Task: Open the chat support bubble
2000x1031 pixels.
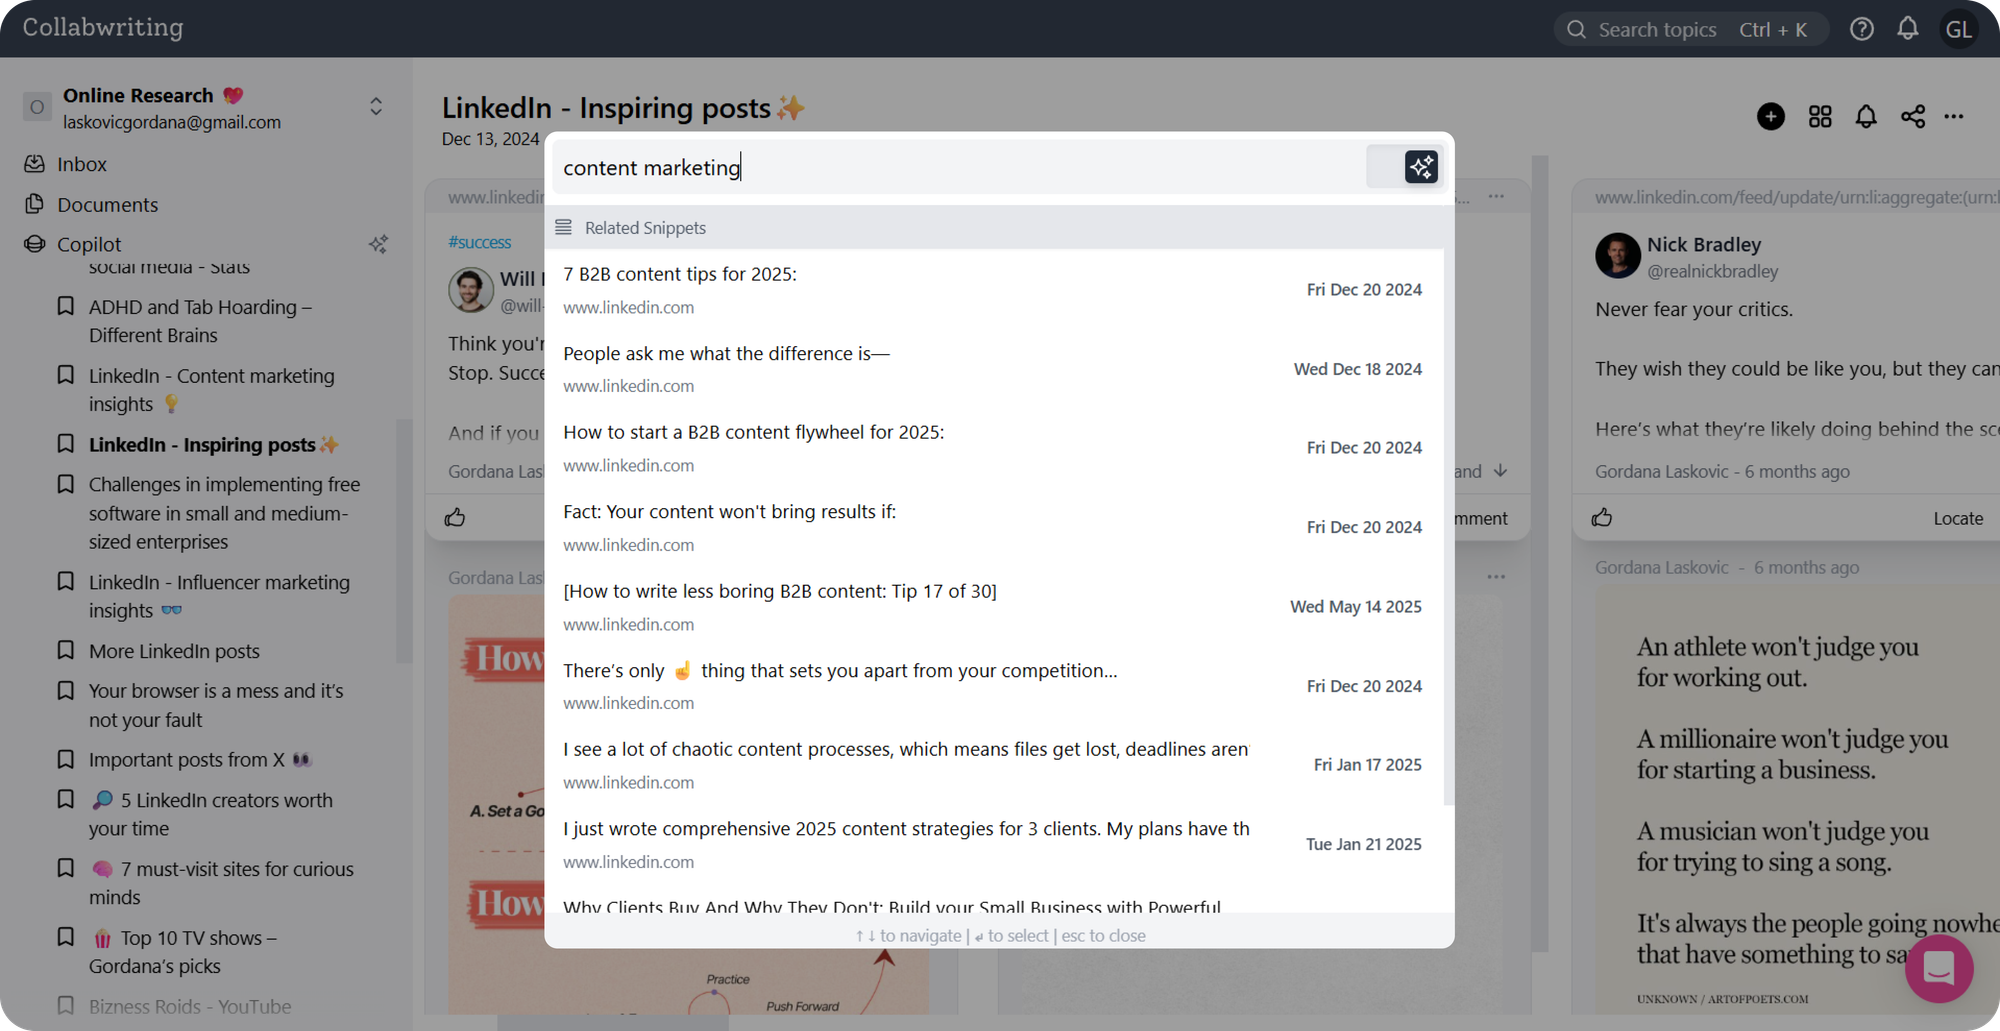Action: (1938, 967)
